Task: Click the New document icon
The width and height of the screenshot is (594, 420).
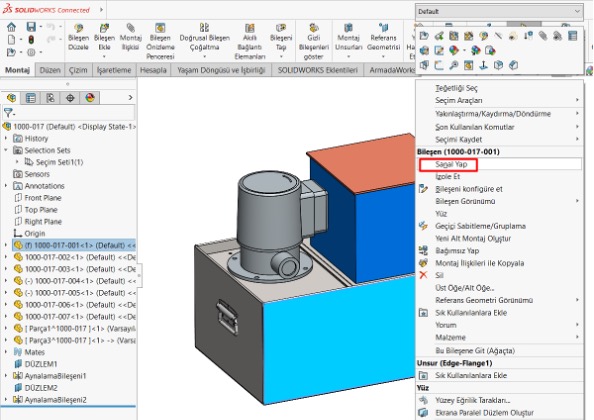Action: coord(11,39)
